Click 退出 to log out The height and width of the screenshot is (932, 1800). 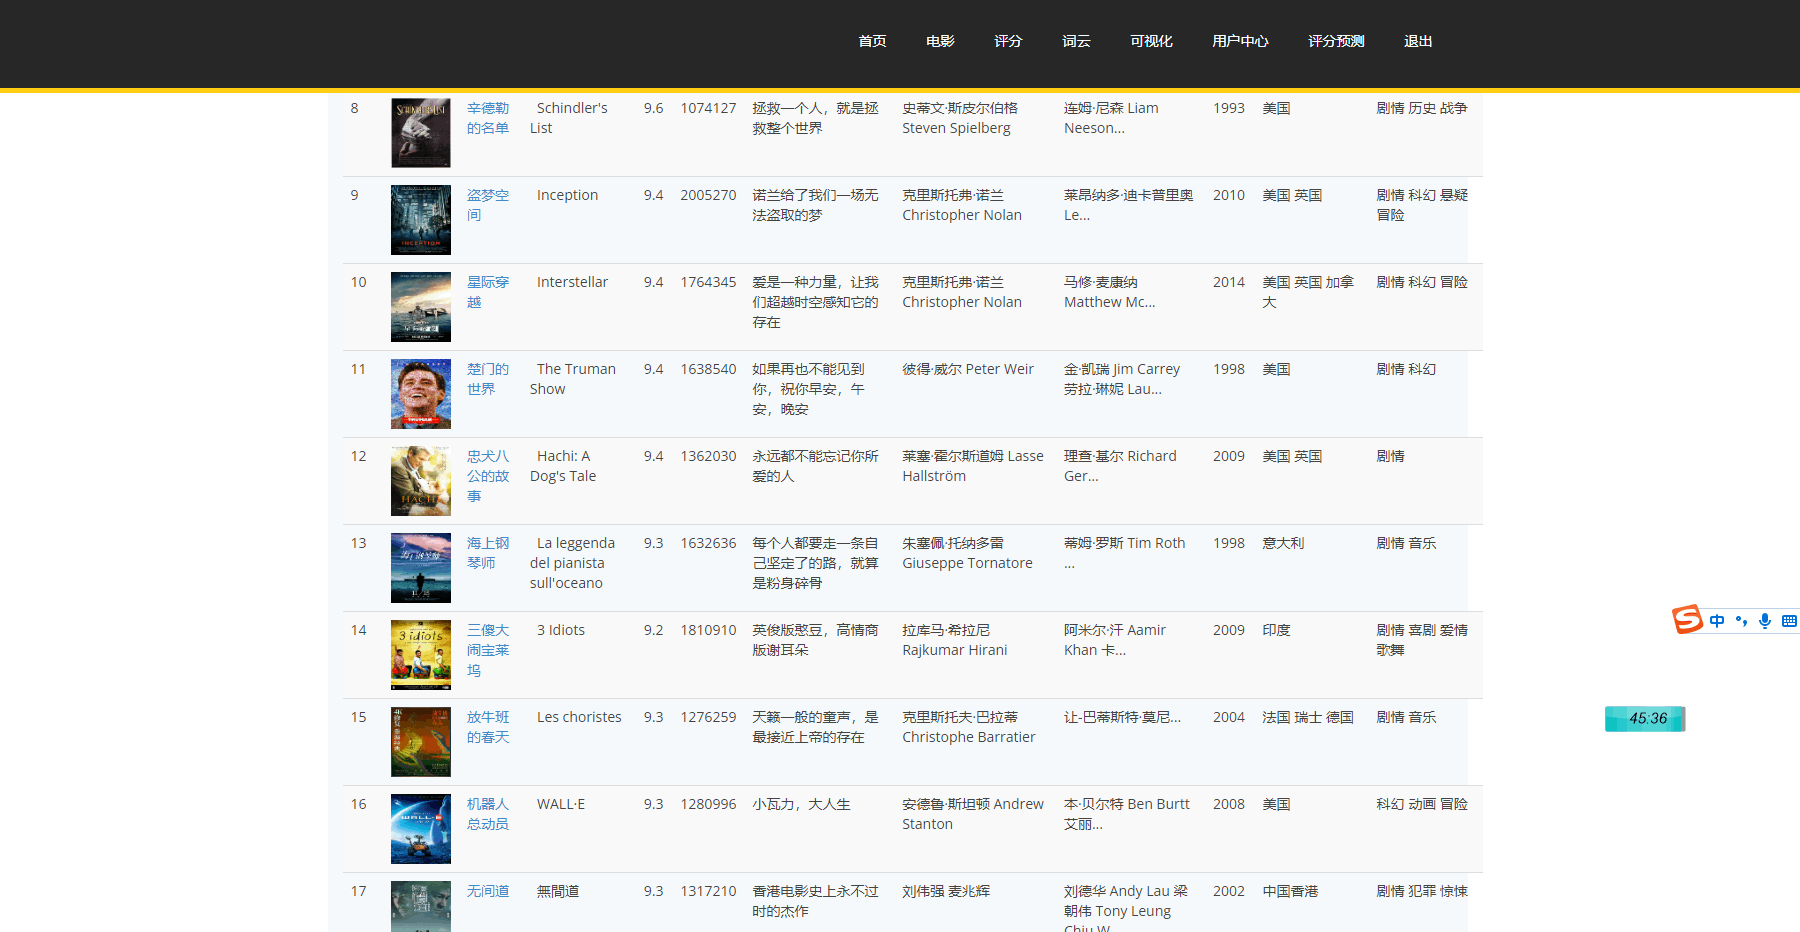[1418, 41]
